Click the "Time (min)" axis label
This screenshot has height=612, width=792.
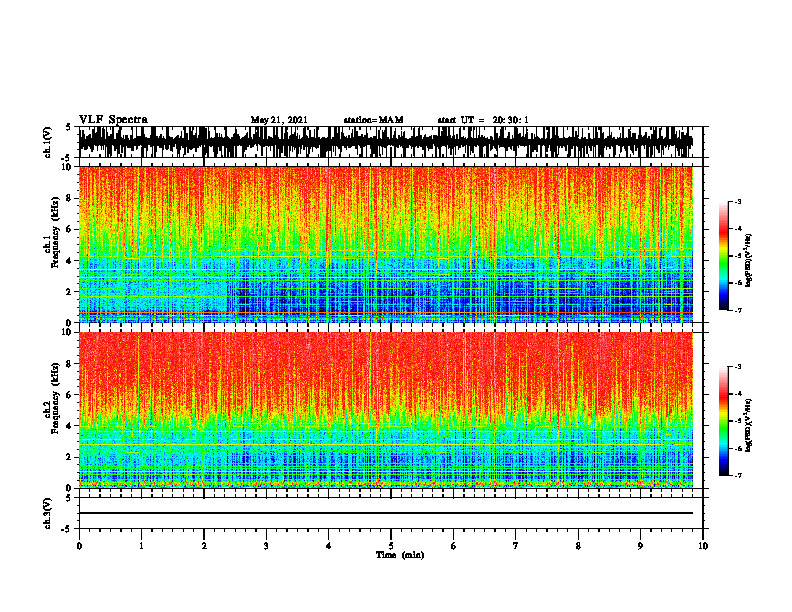click(400, 555)
